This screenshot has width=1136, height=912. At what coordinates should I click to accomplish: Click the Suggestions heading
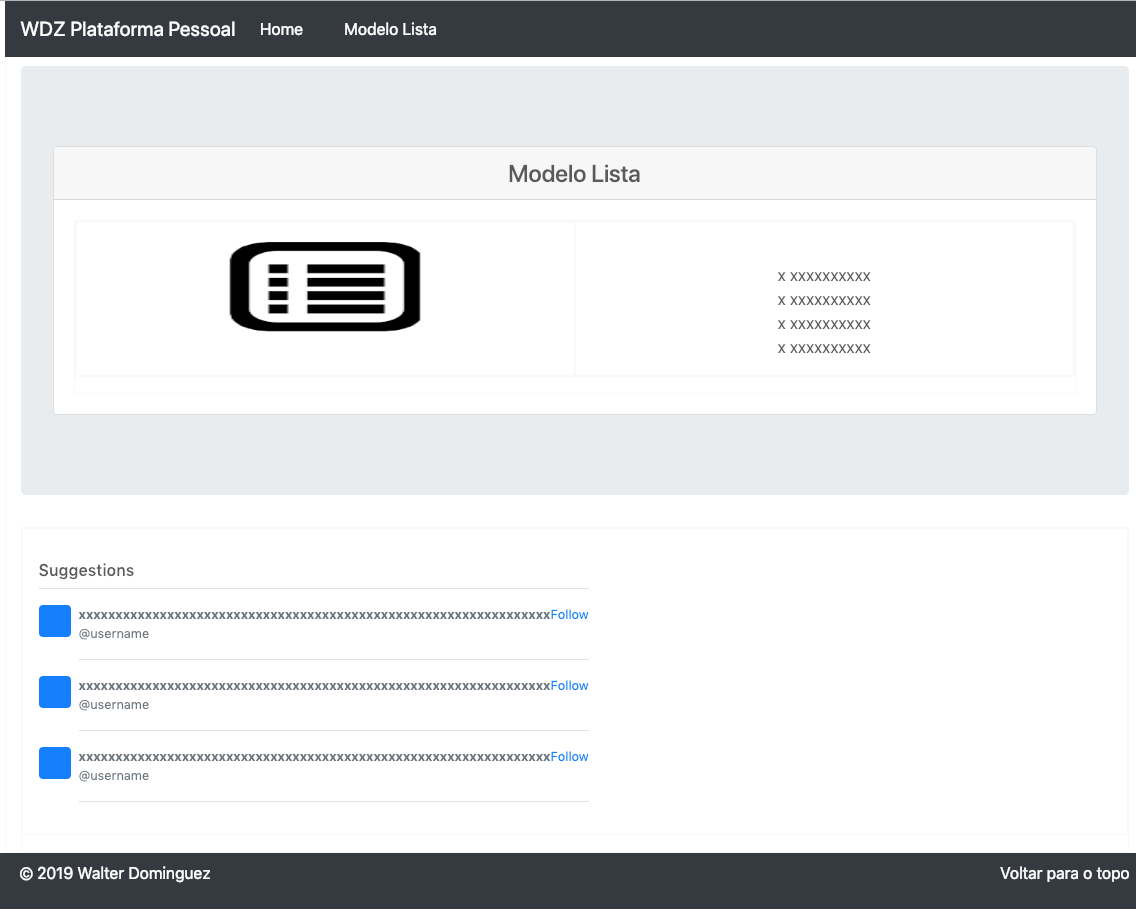point(86,570)
